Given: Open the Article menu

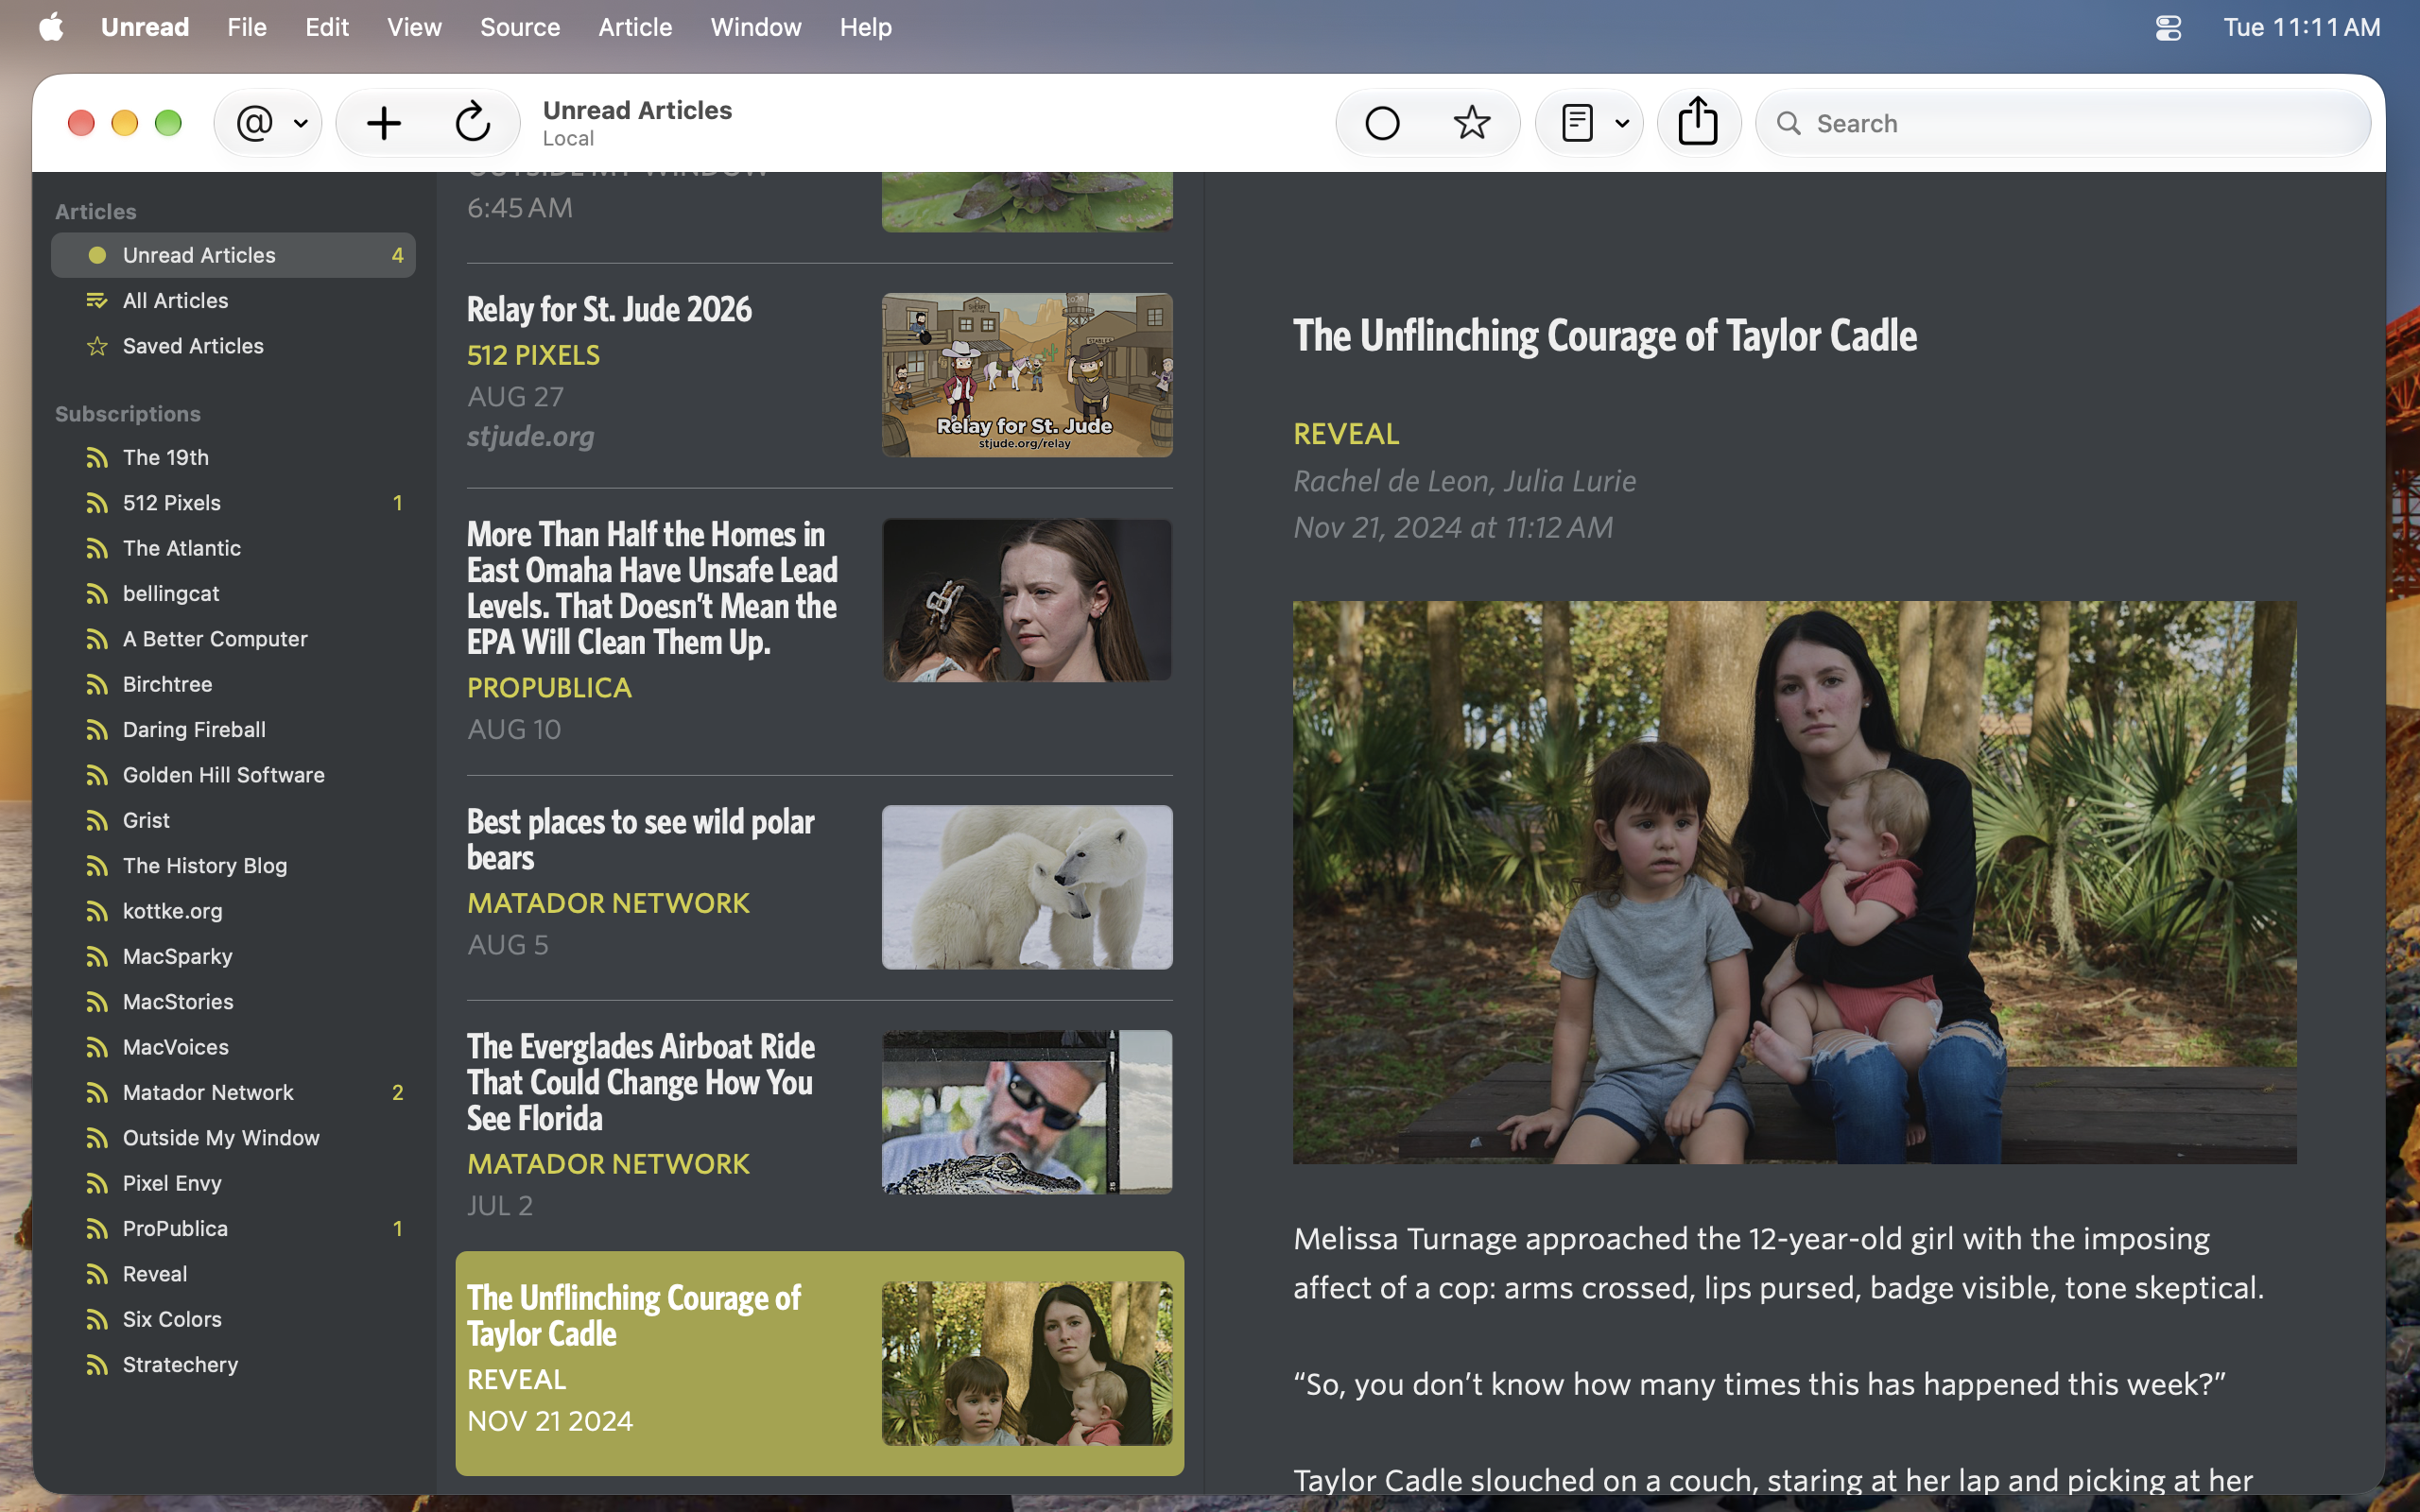Looking at the screenshot, I should click(635, 27).
